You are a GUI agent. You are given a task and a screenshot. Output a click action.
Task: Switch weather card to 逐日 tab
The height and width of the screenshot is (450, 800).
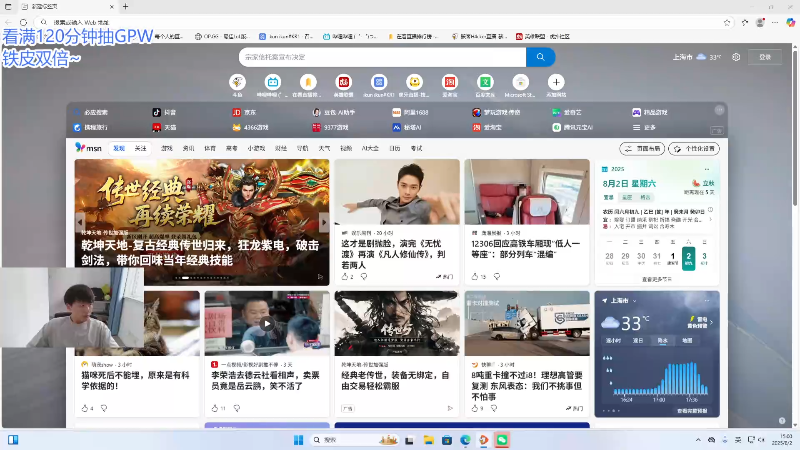pyautogui.click(x=638, y=340)
